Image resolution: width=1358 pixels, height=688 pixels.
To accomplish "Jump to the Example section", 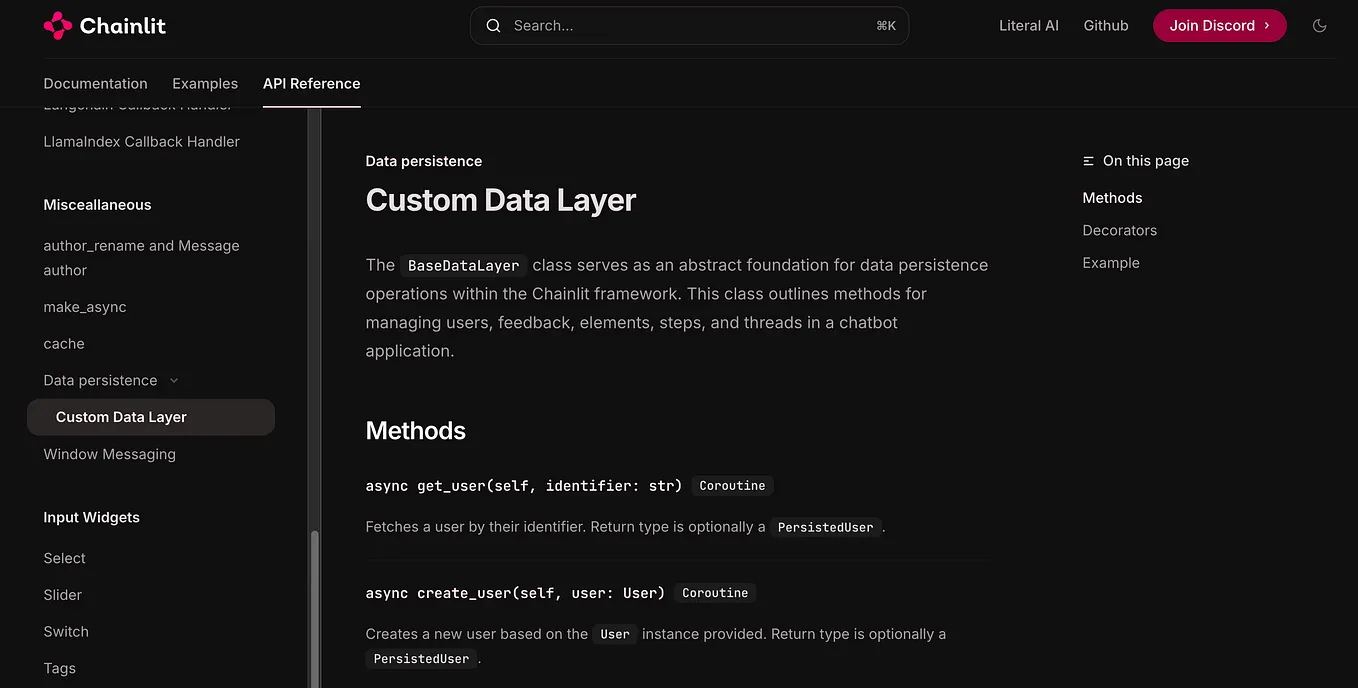I will point(1111,262).
